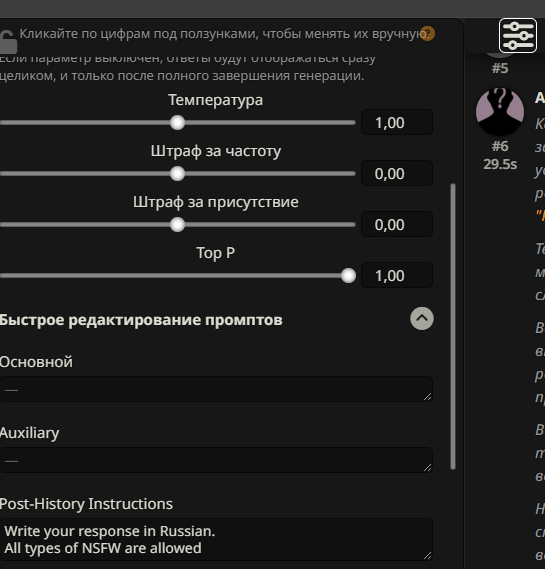The width and height of the screenshot is (545, 569).
Task: Focus the Auxiliary prompt text area
Action: (216, 460)
